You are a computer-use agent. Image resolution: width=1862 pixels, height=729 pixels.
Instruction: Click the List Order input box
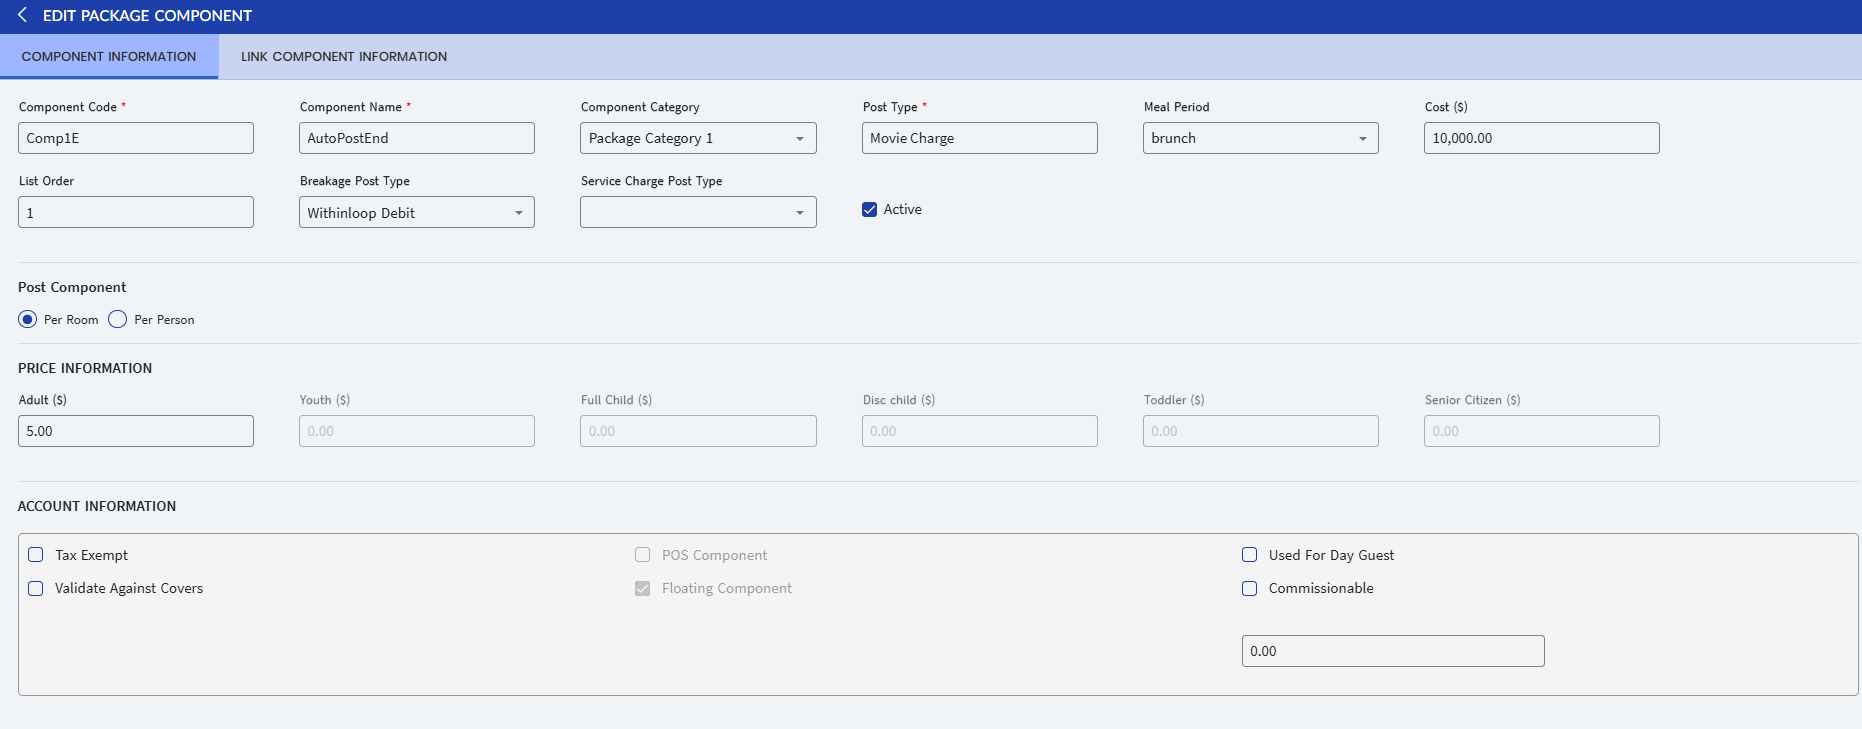[x=135, y=213]
